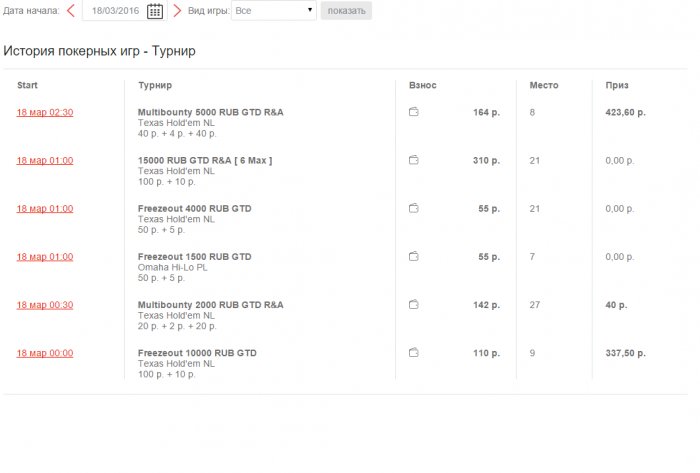The image size is (700, 473).
Task: Click the next date right arrow
Action: click(177, 11)
